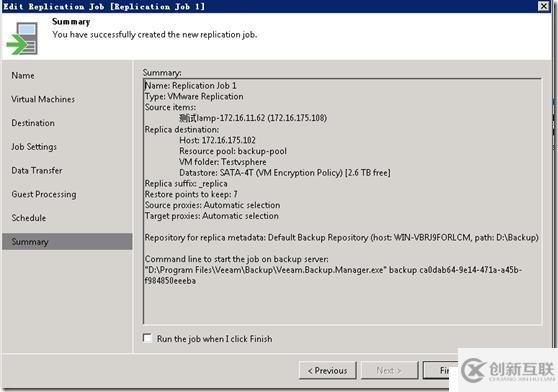This screenshot has height=392, width=558.
Task: Open the Schedule step
Action: [x=29, y=218]
